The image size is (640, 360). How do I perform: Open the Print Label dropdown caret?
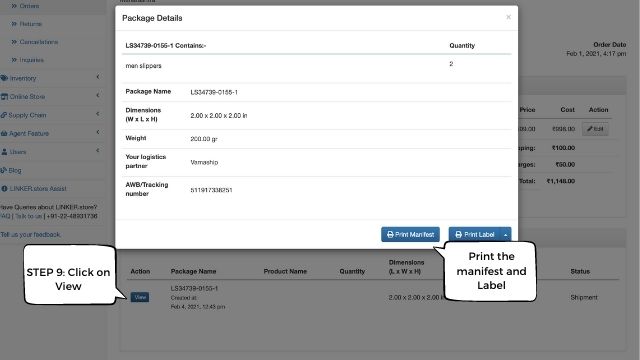tap(505, 235)
